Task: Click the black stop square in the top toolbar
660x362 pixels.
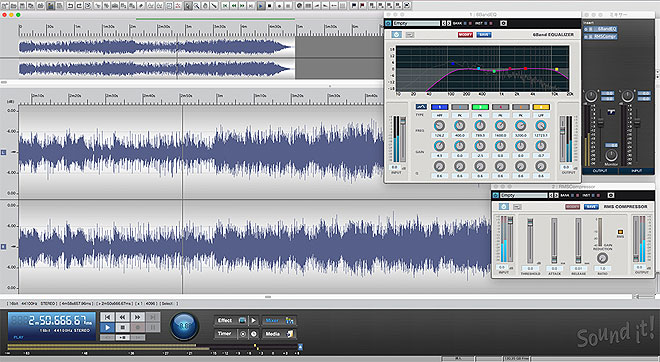Action: click(269, 6)
